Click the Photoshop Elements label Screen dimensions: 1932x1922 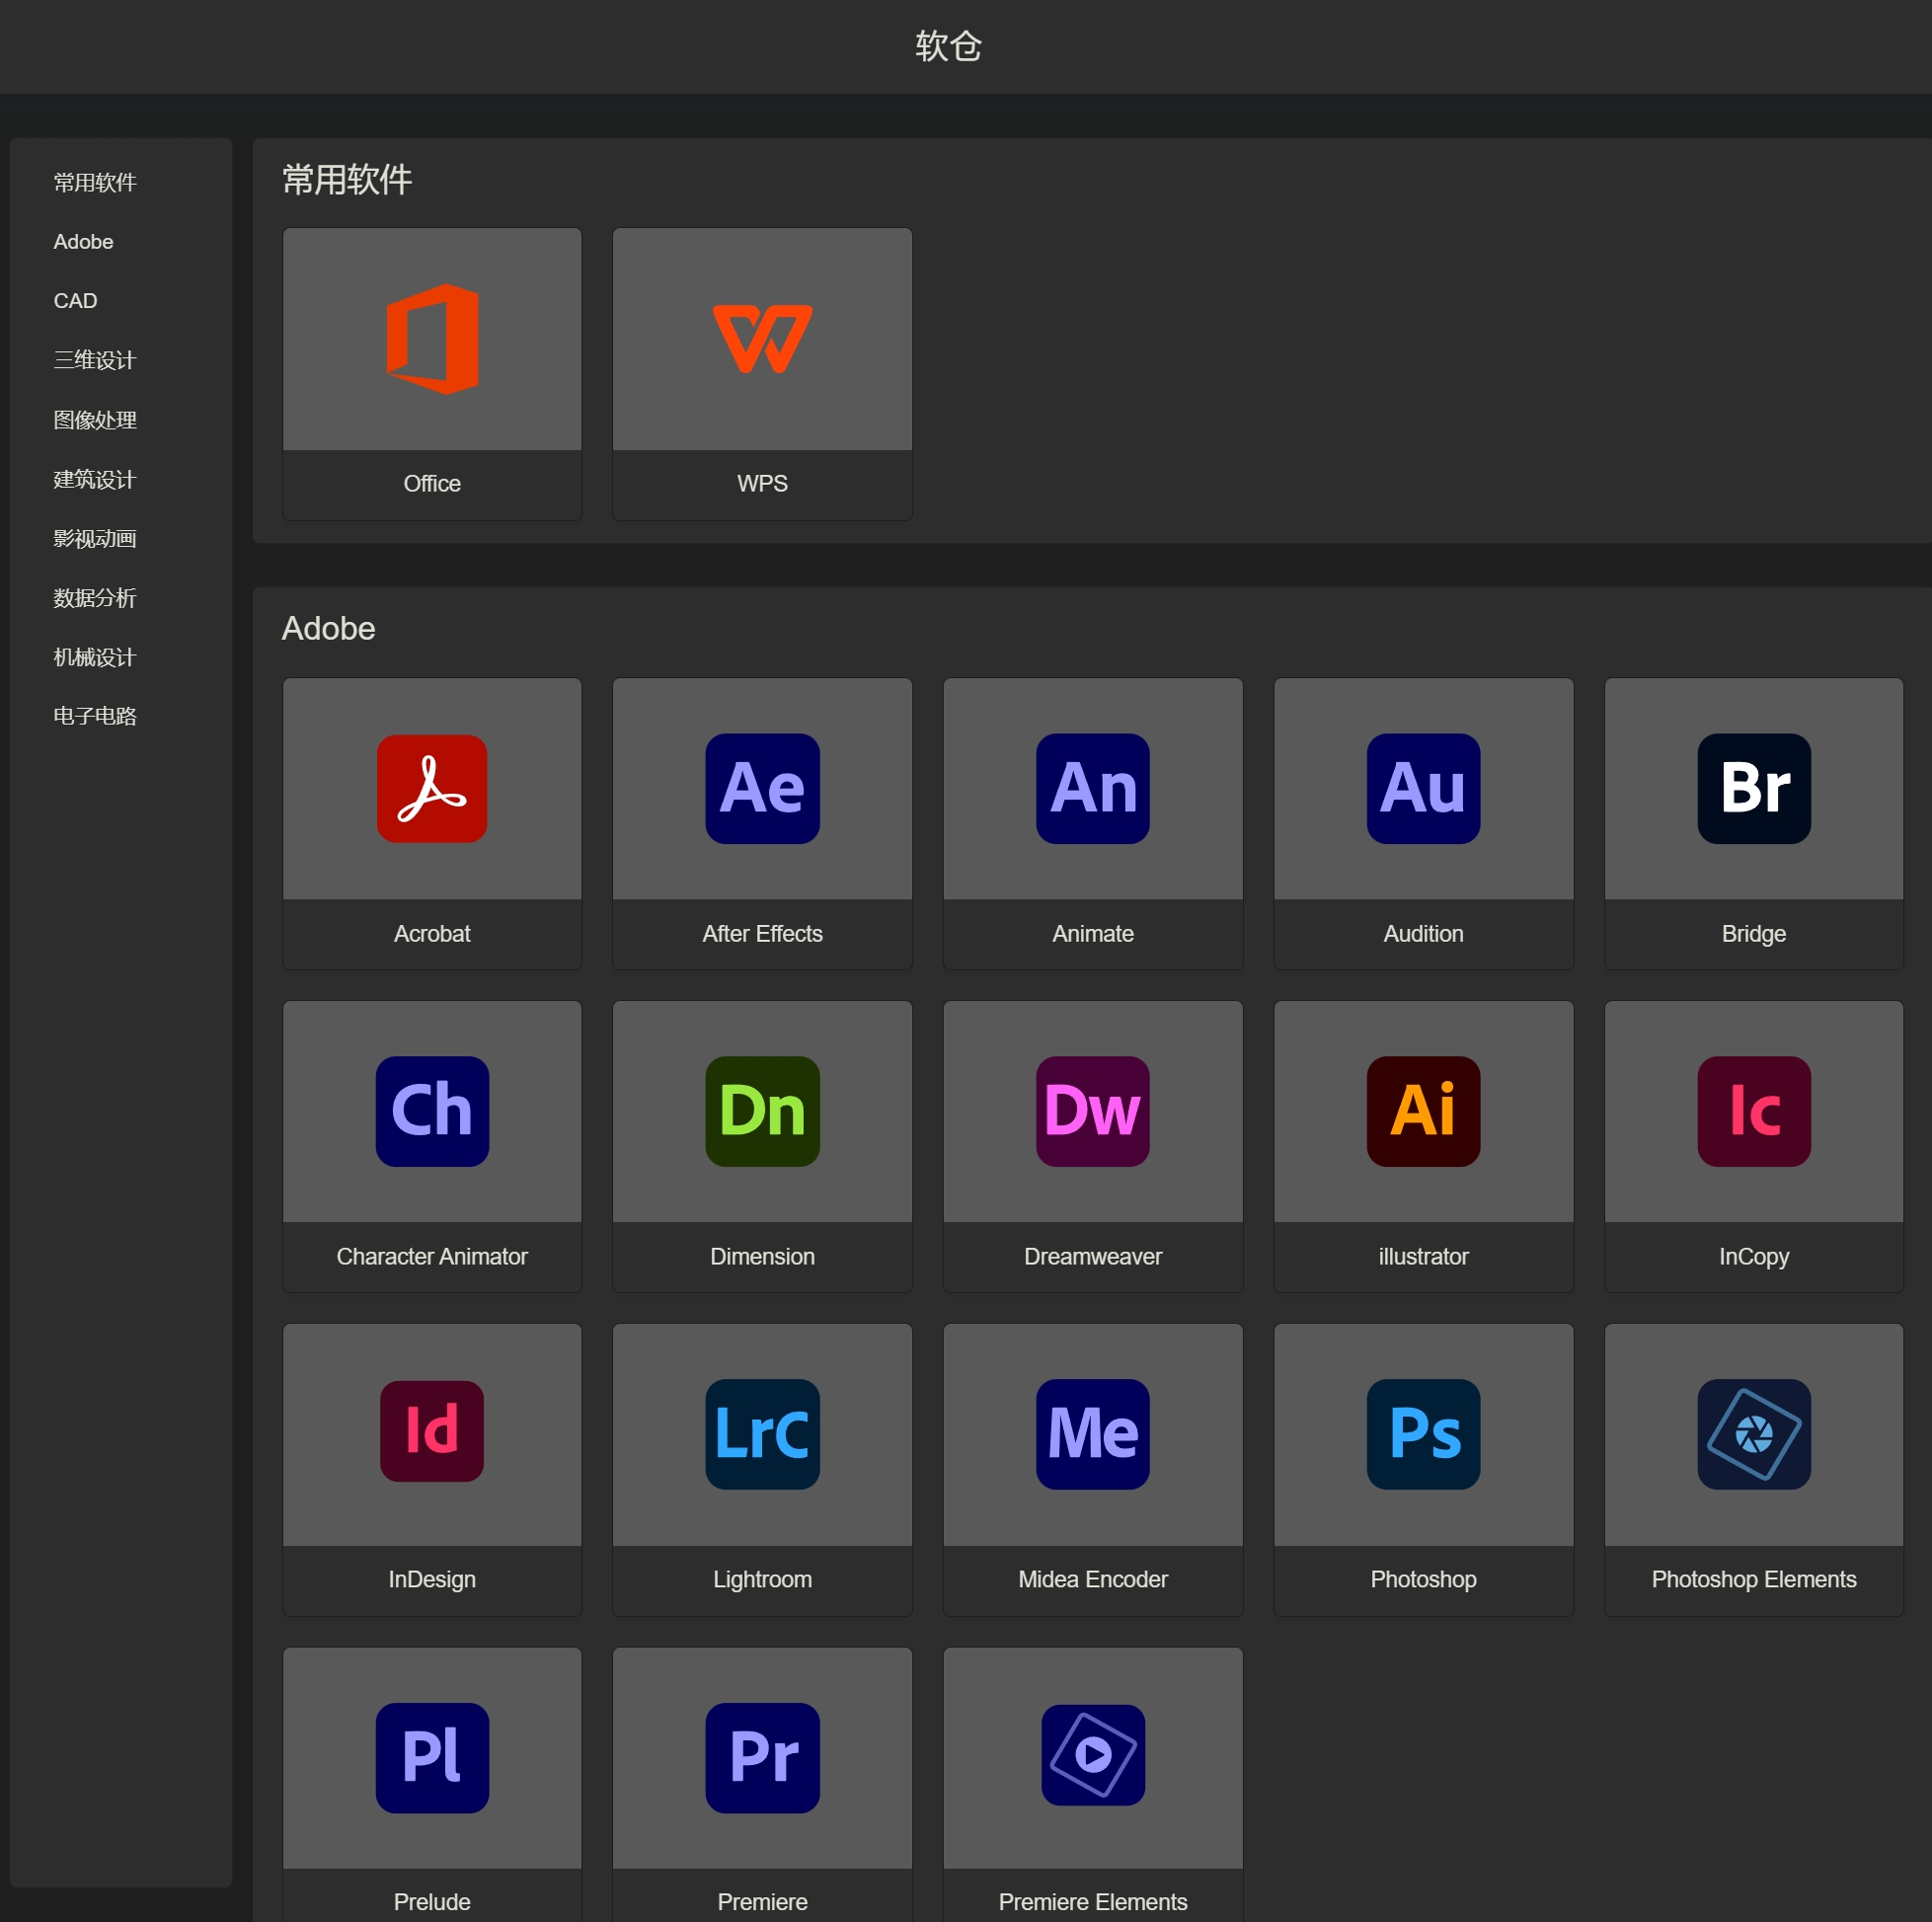[x=1753, y=1579]
